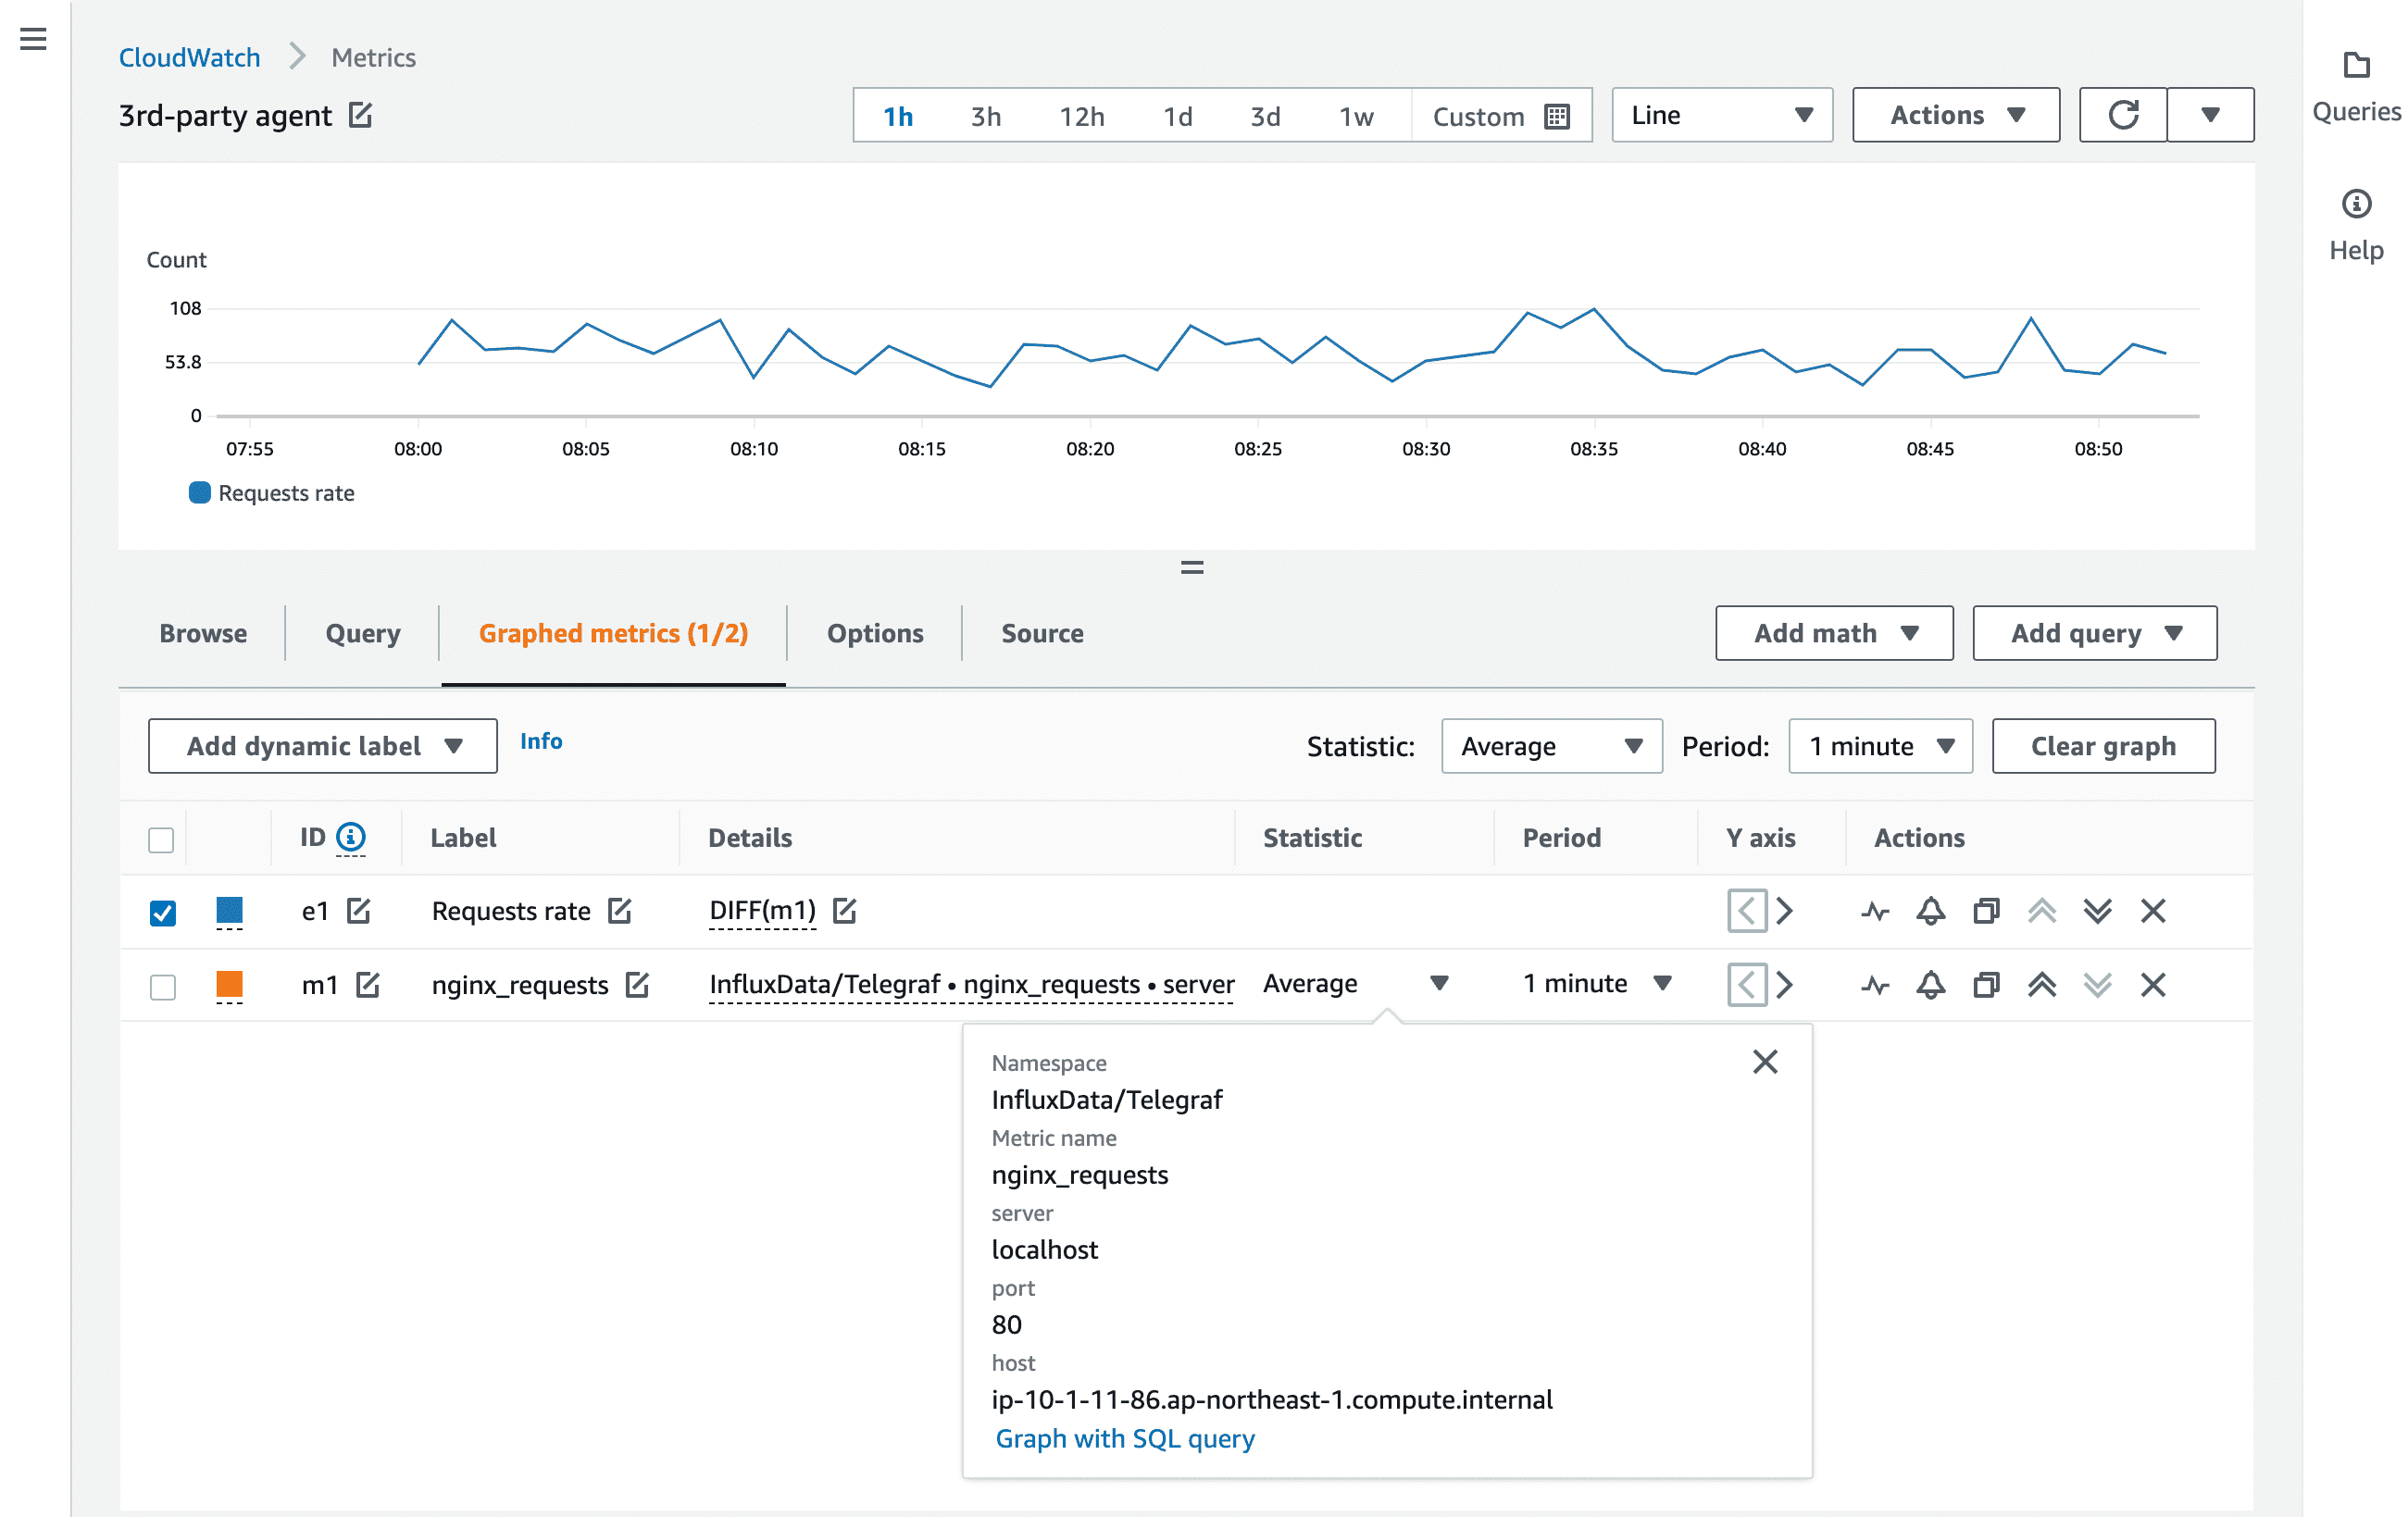Edit the 'Requests rate' label

(x=620, y=911)
